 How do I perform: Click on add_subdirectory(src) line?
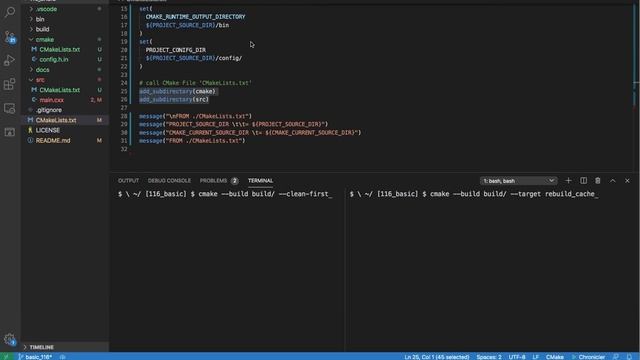coord(174,100)
